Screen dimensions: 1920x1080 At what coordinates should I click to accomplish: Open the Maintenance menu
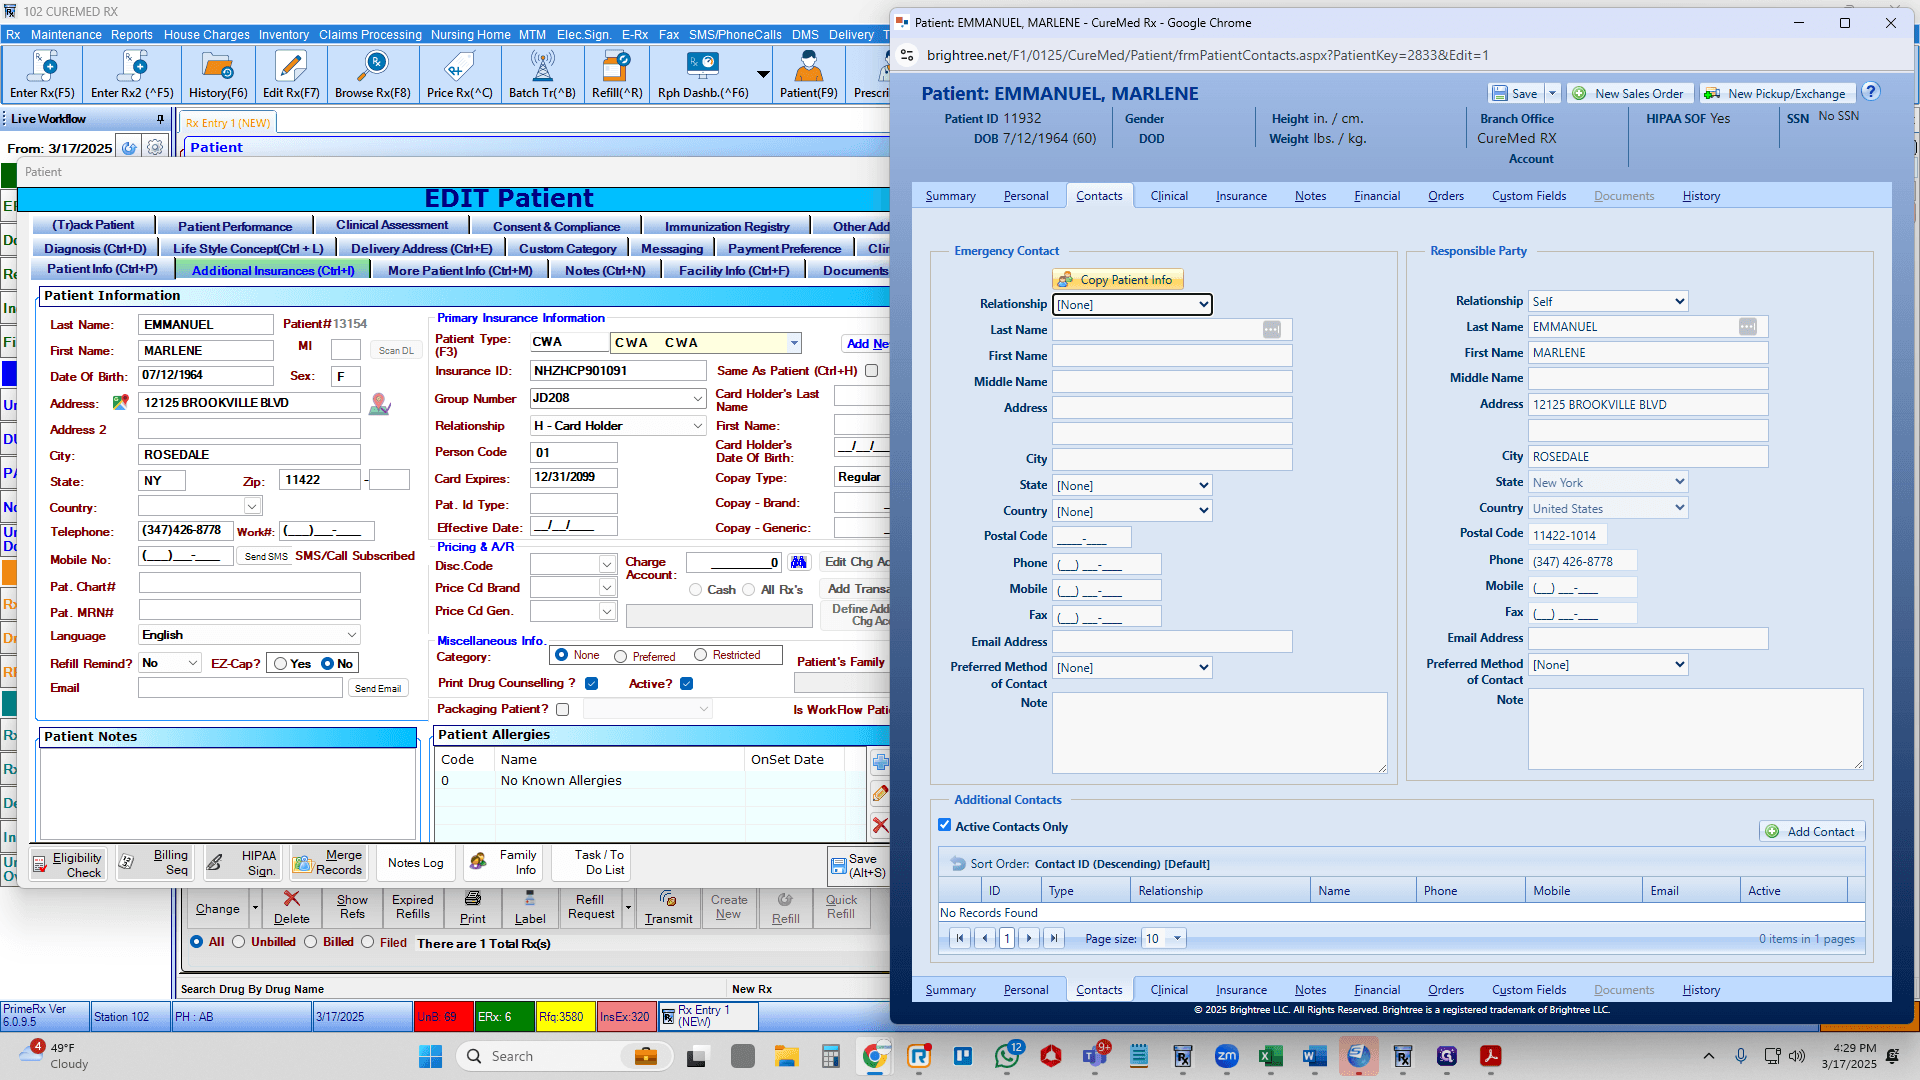pos(66,34)
